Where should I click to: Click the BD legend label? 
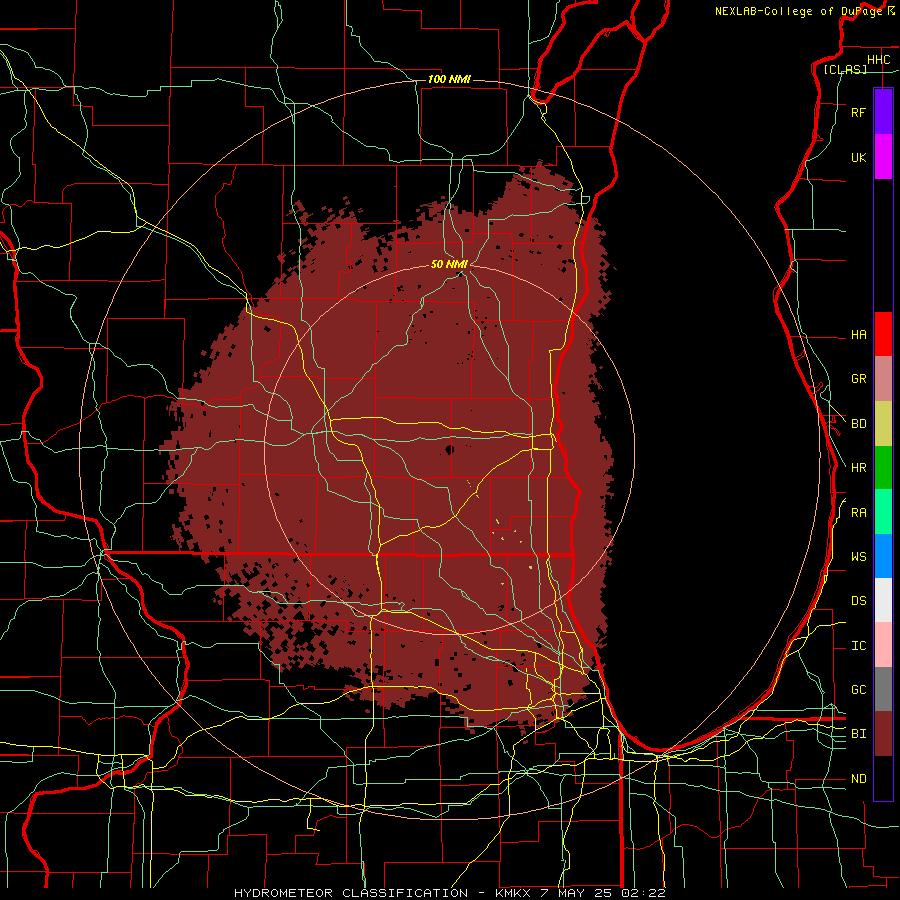point(858,424)
